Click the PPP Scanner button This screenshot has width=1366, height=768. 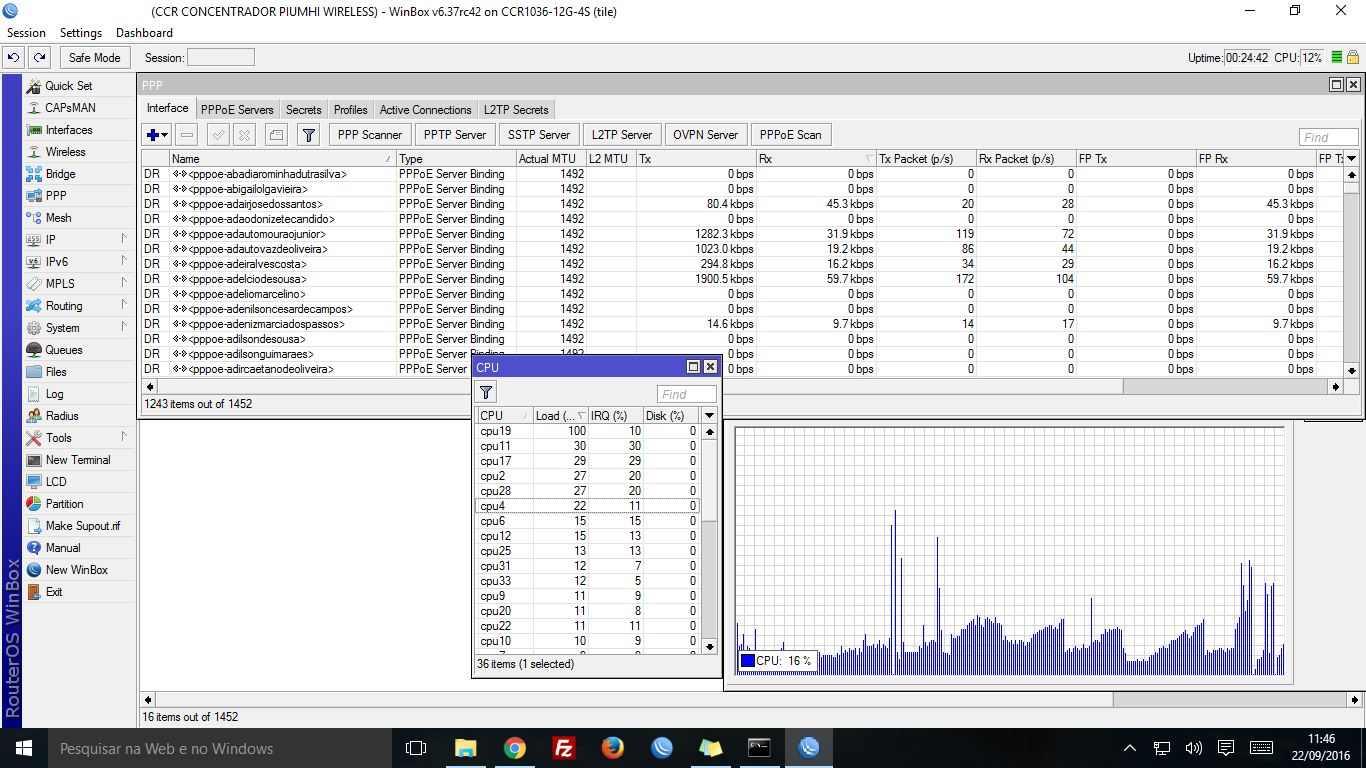pyautogui.click(x=370, y=135)
